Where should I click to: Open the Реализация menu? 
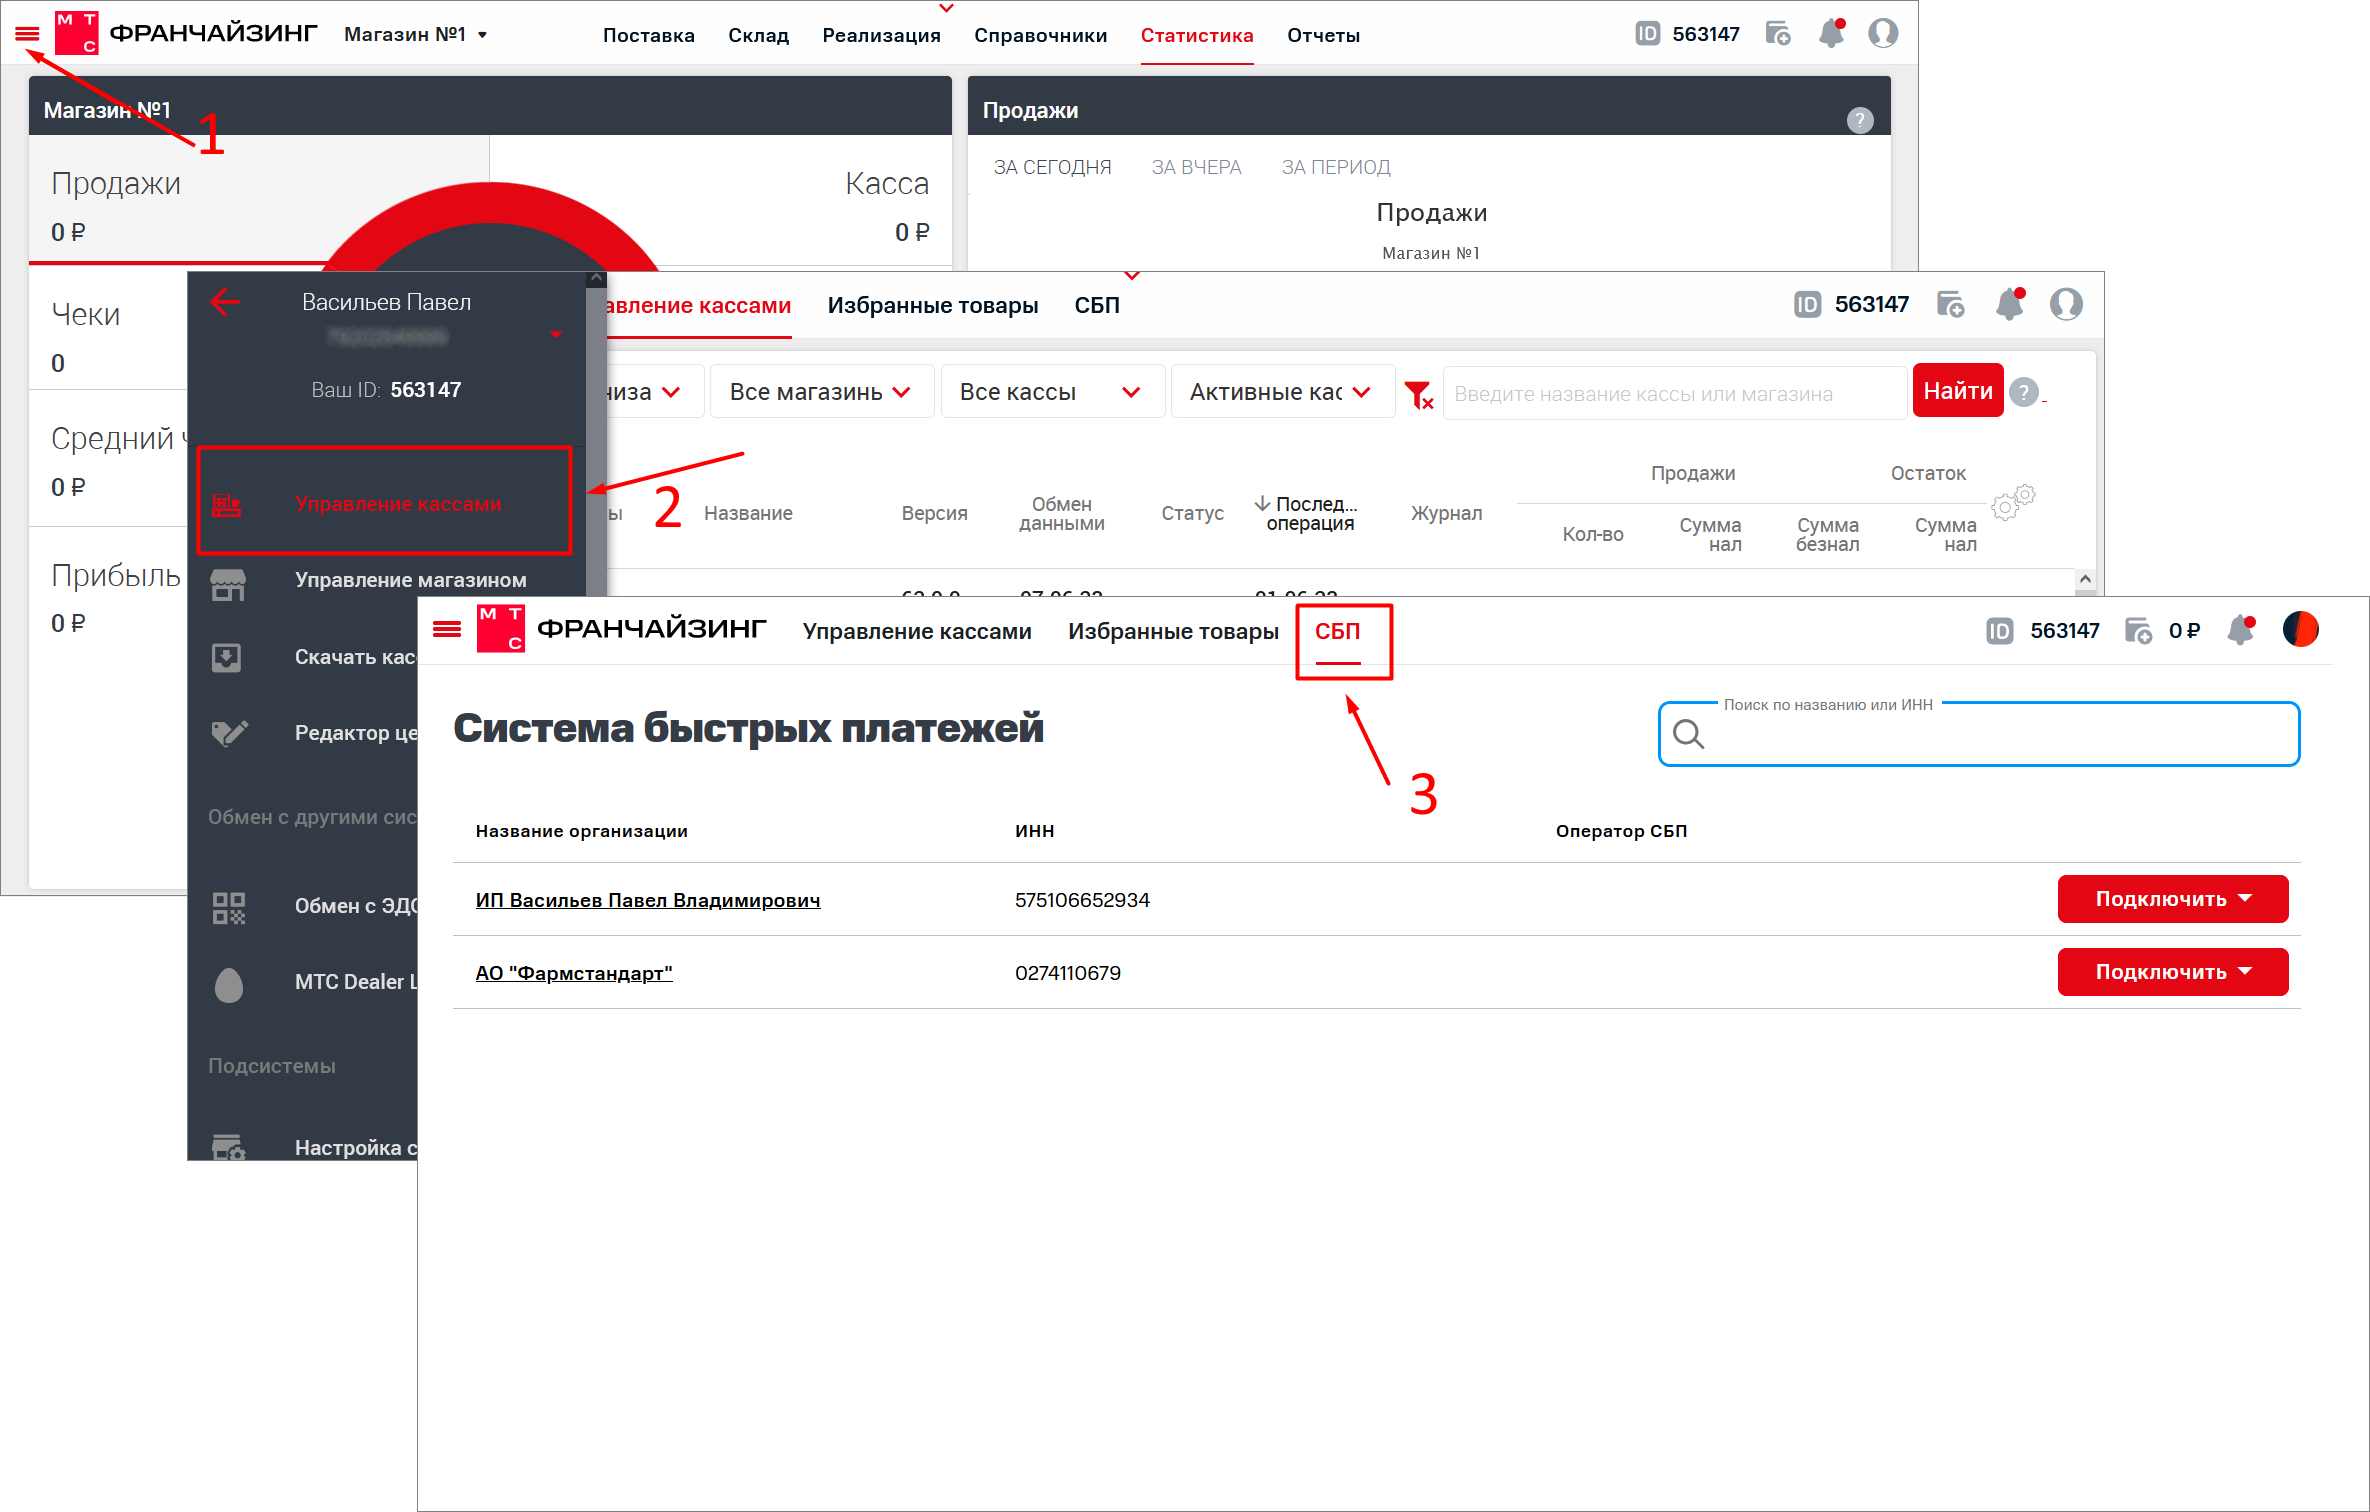click(x=881, y=35)
